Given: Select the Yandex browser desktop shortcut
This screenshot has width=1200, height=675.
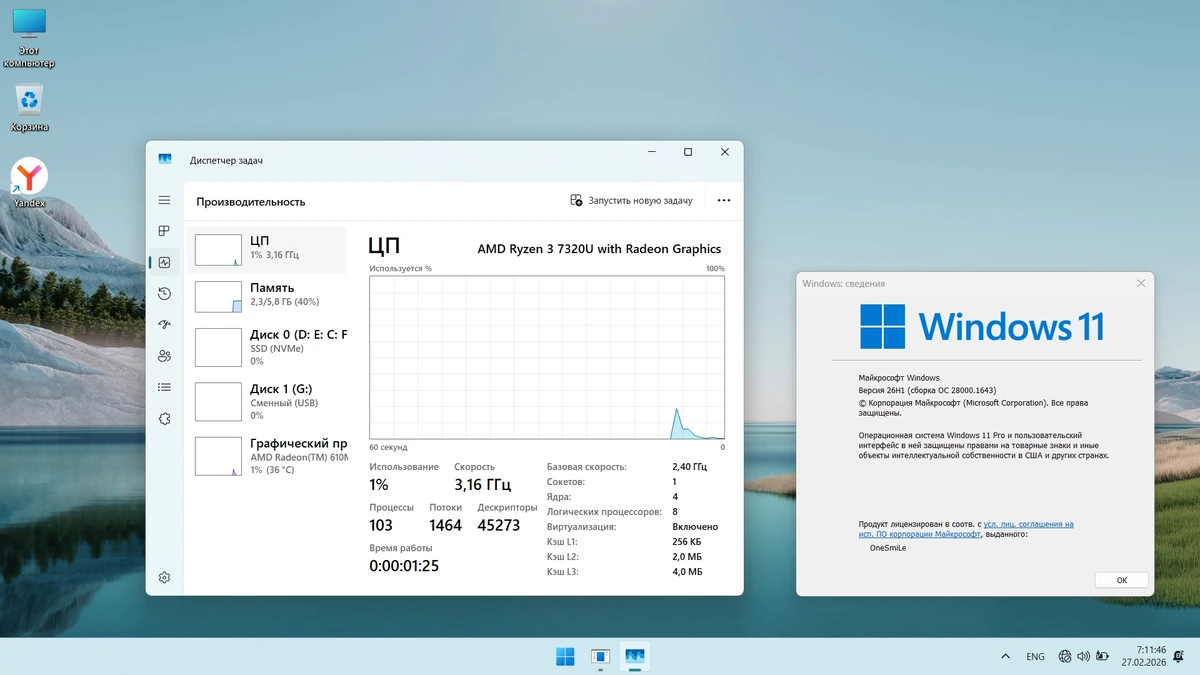Looking at the screenshot, I should (x=30, y=183).
